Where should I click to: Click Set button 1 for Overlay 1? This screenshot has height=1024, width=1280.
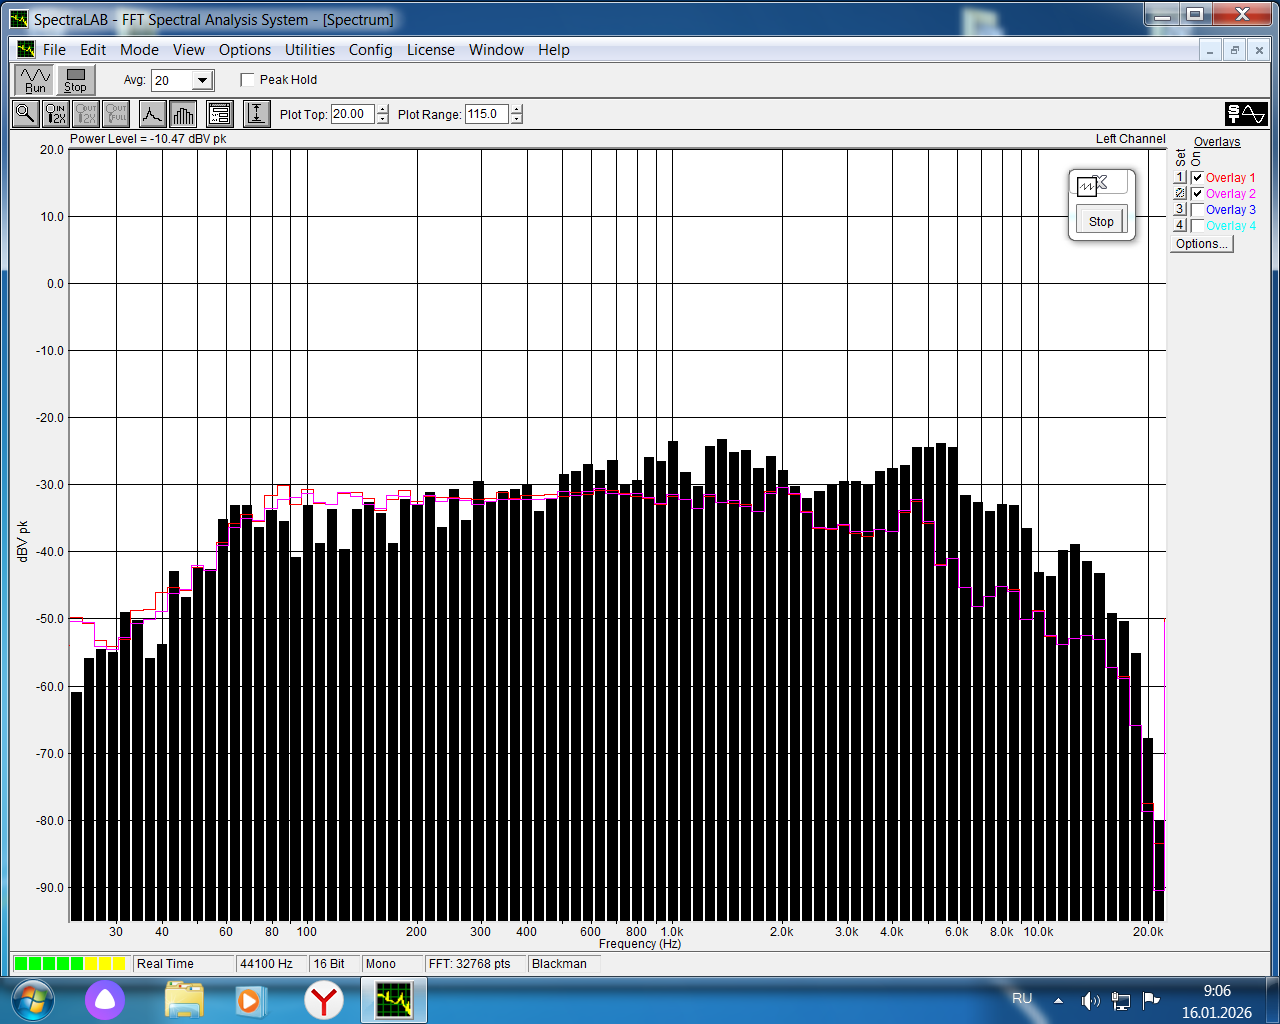coord(1180,178)
